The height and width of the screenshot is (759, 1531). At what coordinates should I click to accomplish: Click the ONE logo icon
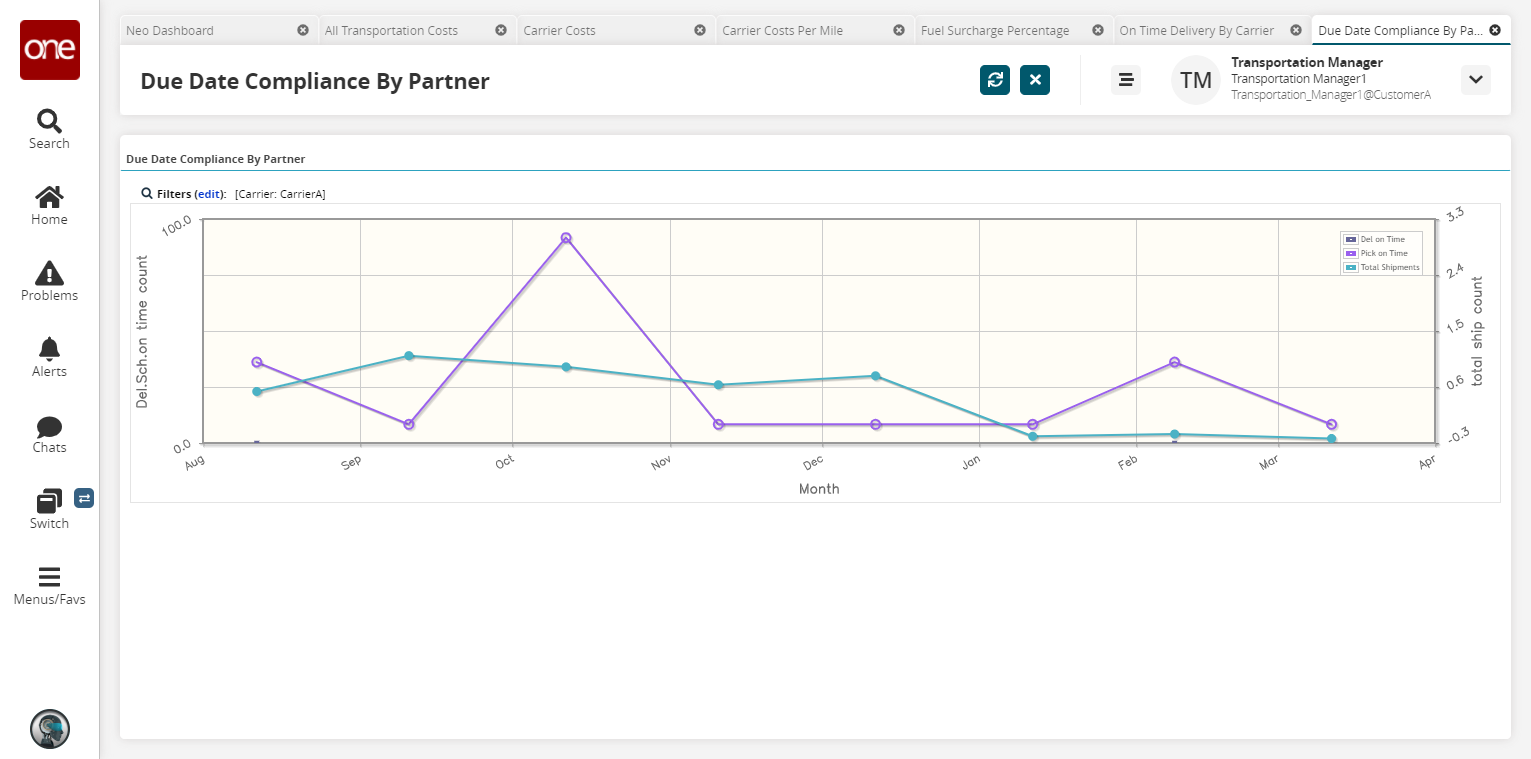tap(49, 50)
